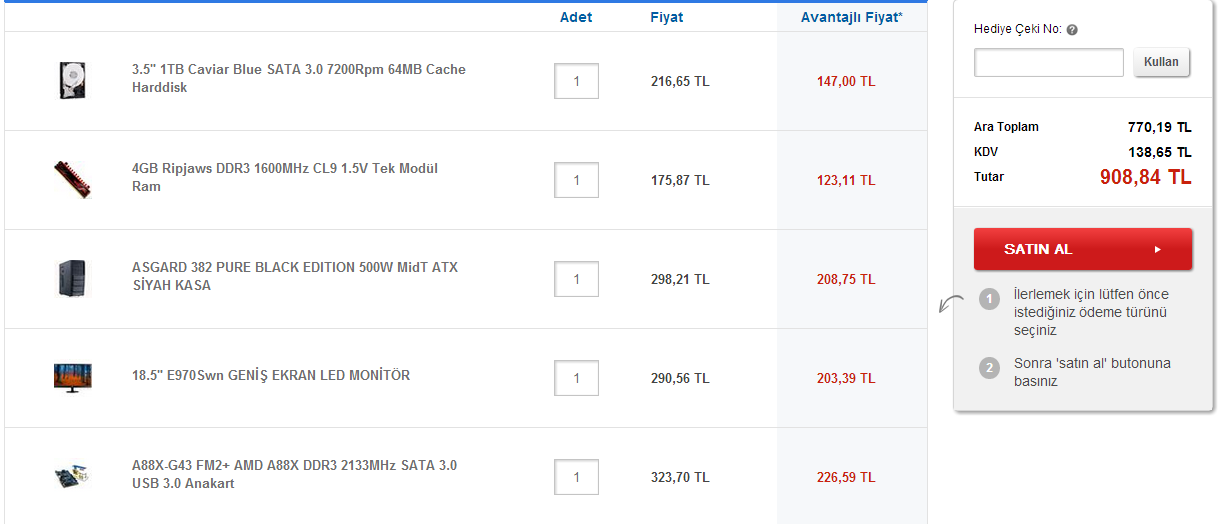Click the Caviar Blue Harddisk product name

tap(298, 79)
